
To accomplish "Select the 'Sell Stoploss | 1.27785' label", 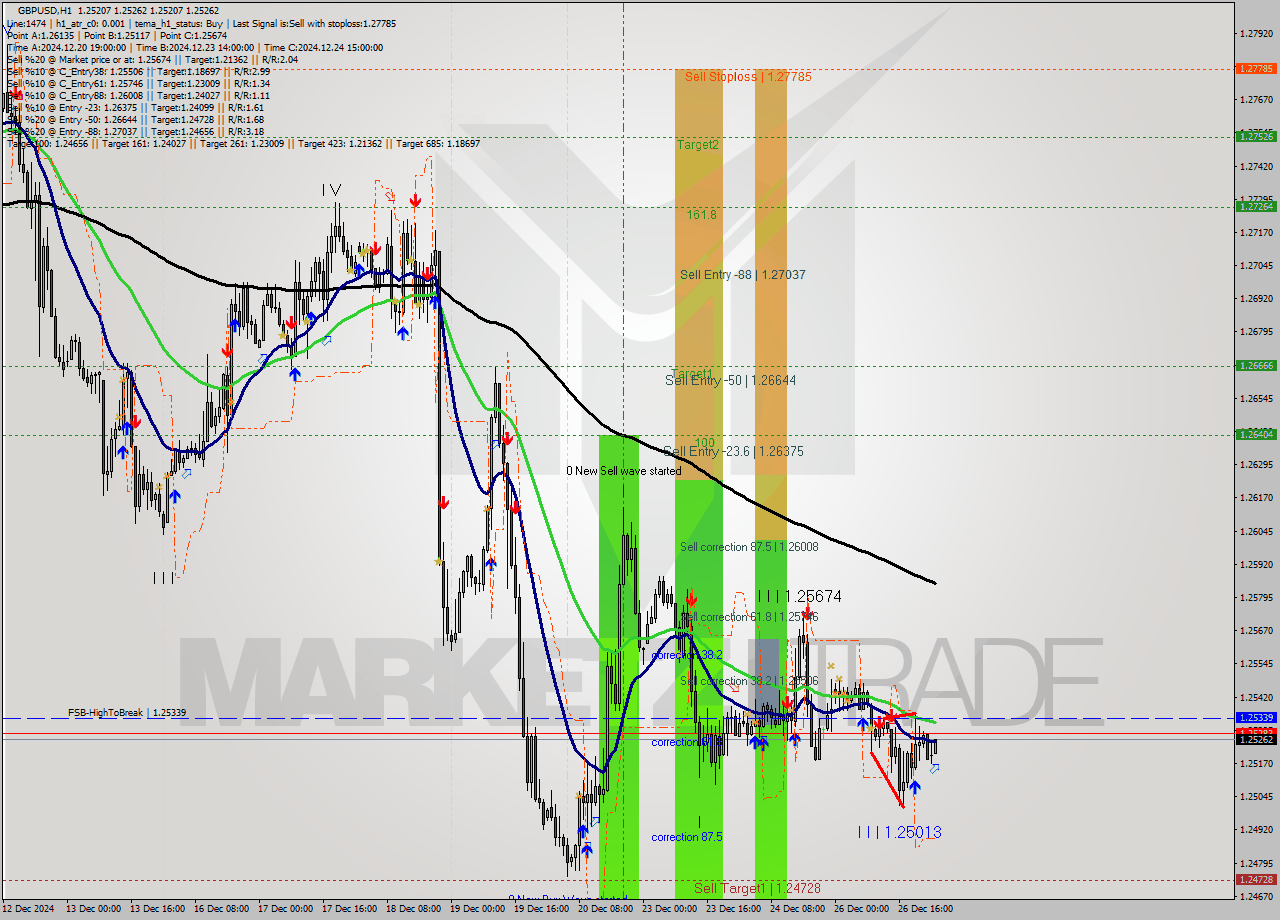I will coord(748,76).
